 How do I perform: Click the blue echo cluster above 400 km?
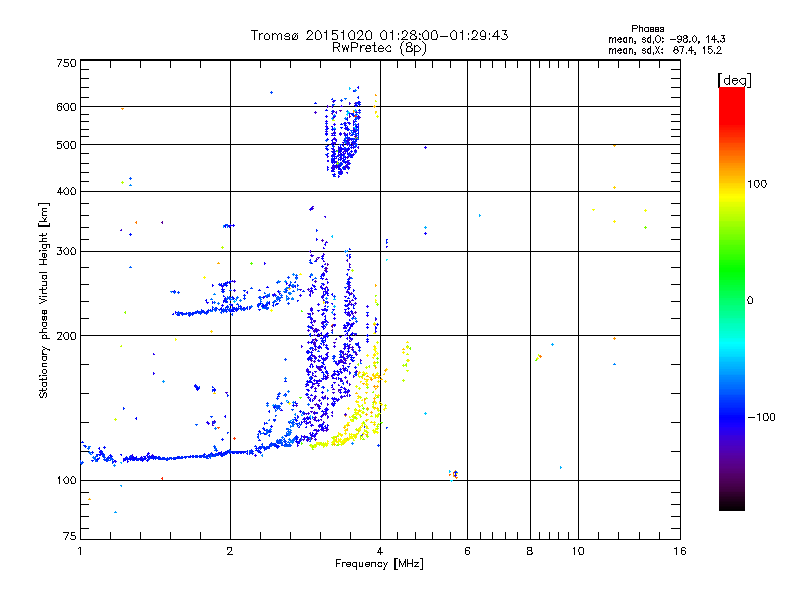[x=343, y=134]
